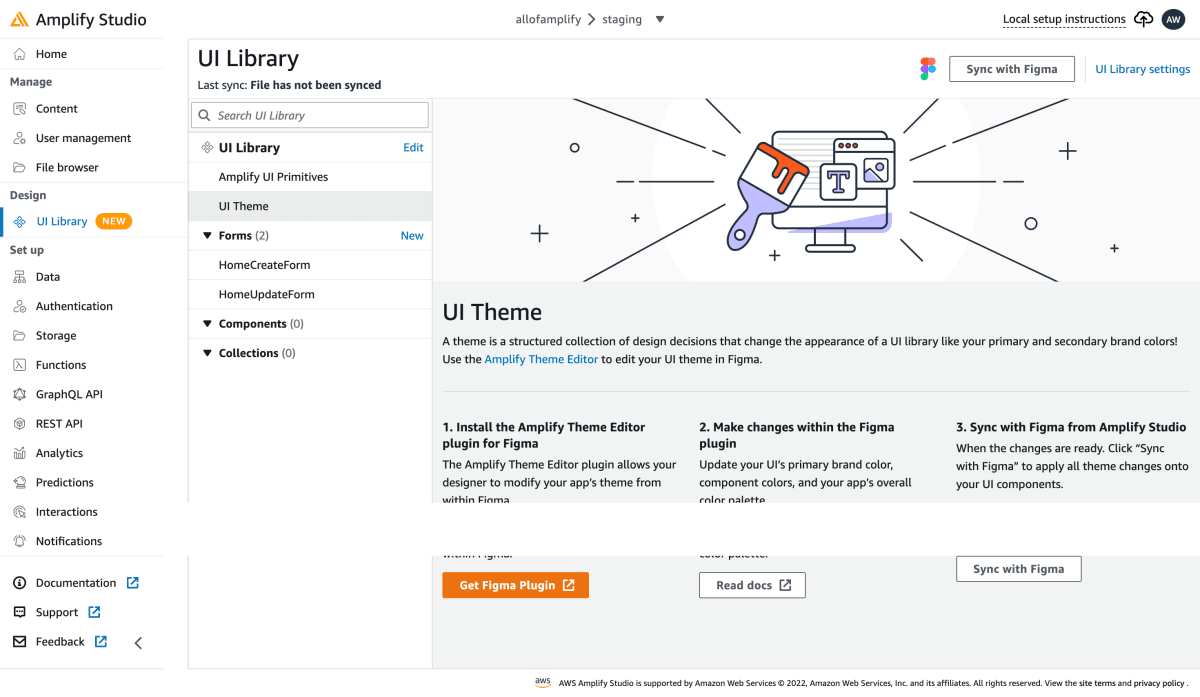Open the staging environment dropdown arrow
The width and height of the screenshot is (1200, 697).
point(659,20)
